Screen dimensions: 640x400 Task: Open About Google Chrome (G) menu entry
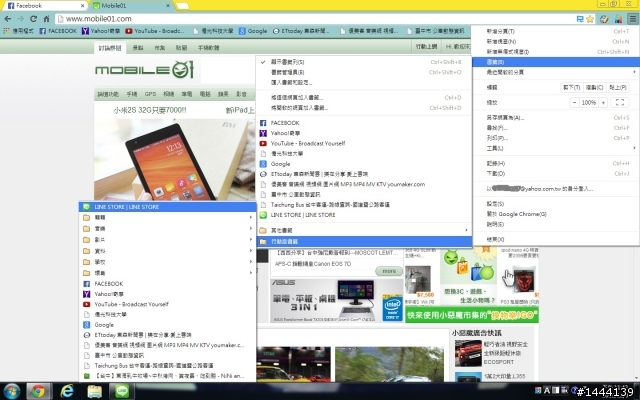point(556,214)
